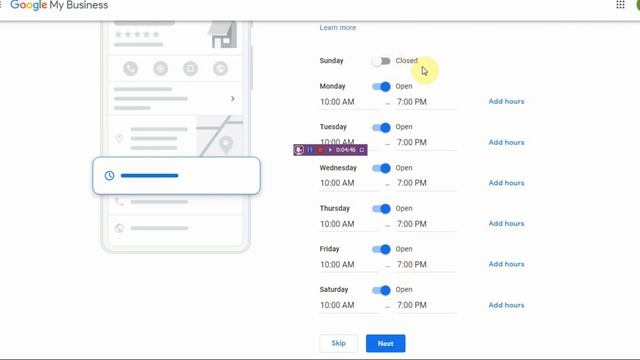Open the Google apps grid menu
This screenshot has height=360, width=640.
coord(620,5)
